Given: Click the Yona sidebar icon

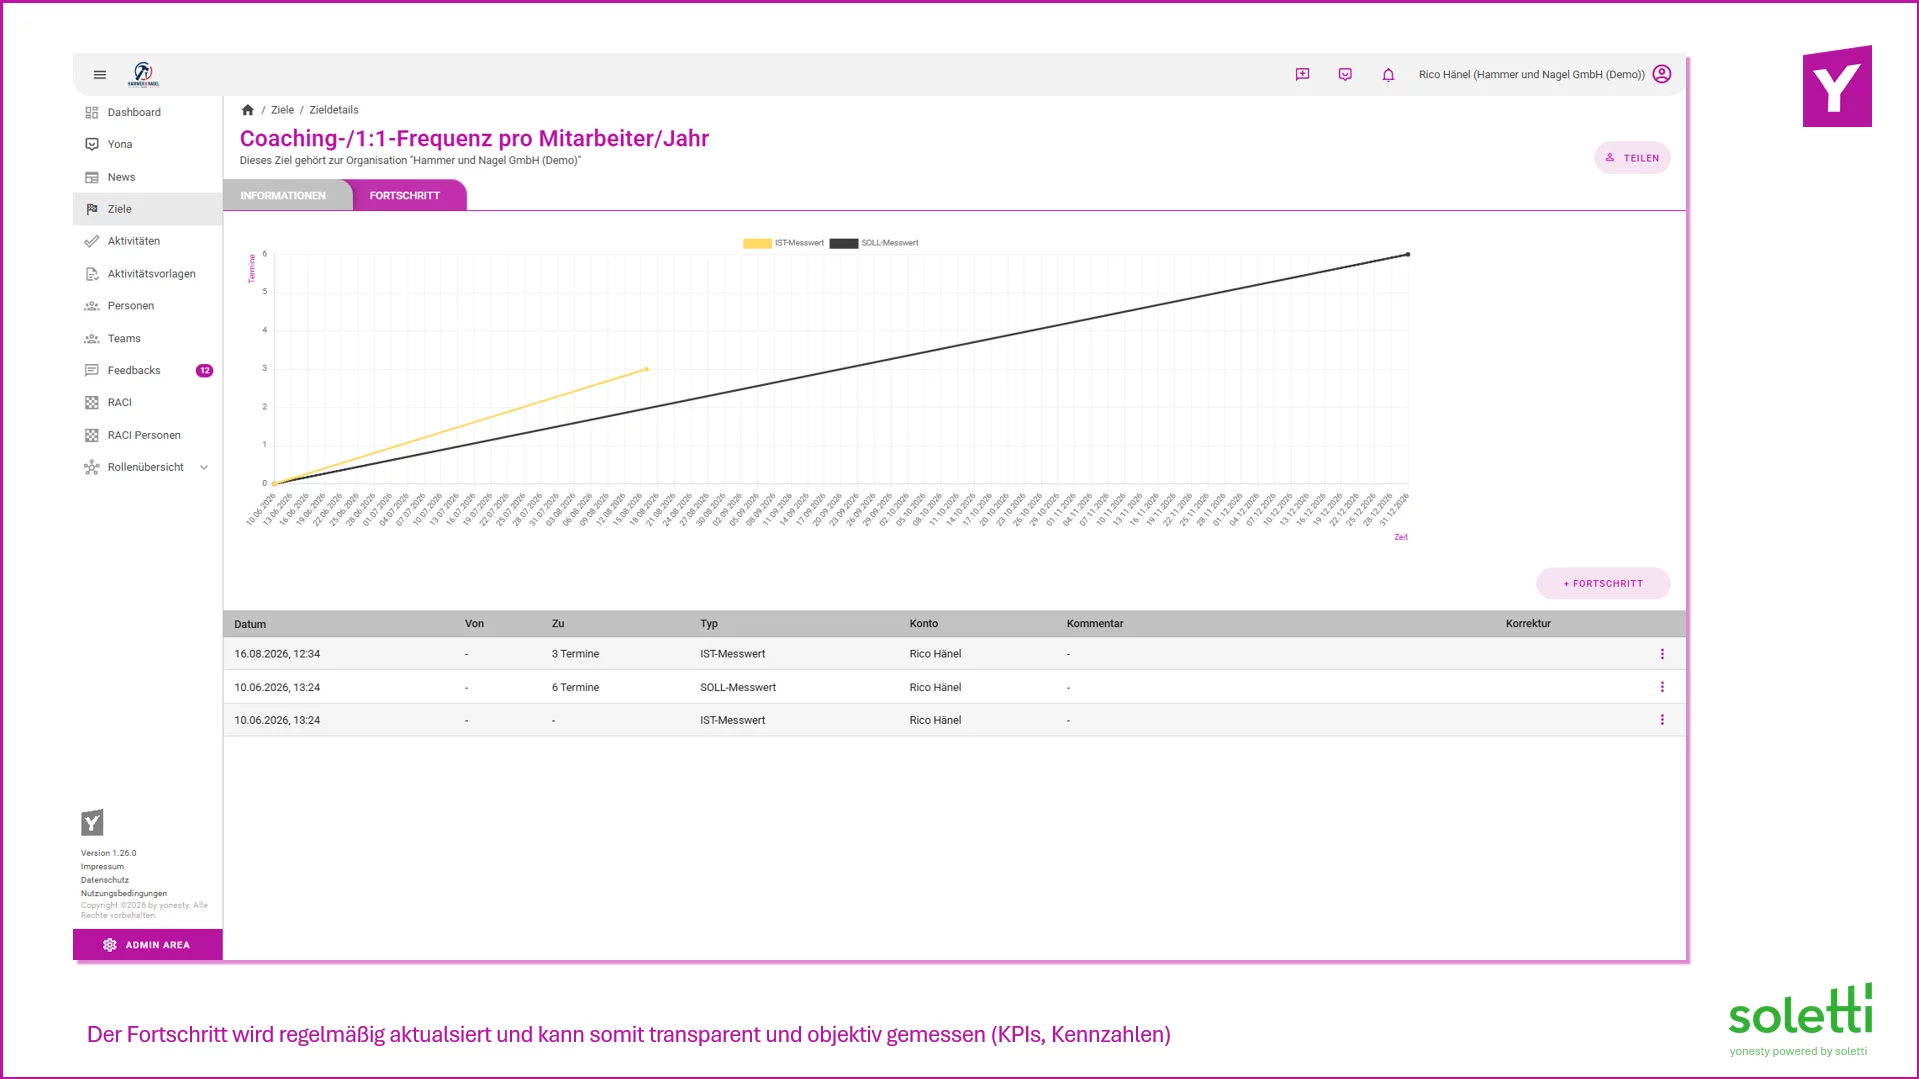Looking at the screenshot, I should pos(92,144).
